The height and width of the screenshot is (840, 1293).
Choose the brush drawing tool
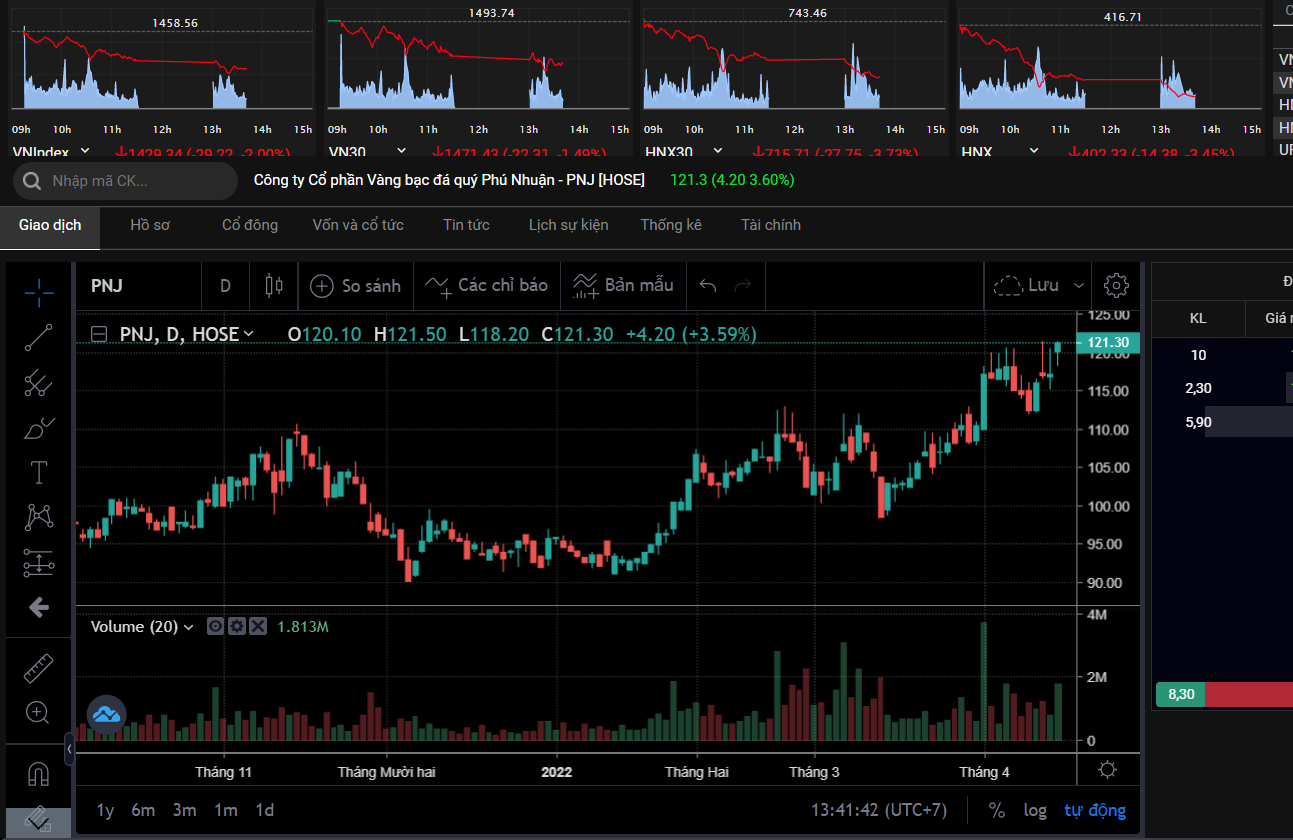pos(39,428)
